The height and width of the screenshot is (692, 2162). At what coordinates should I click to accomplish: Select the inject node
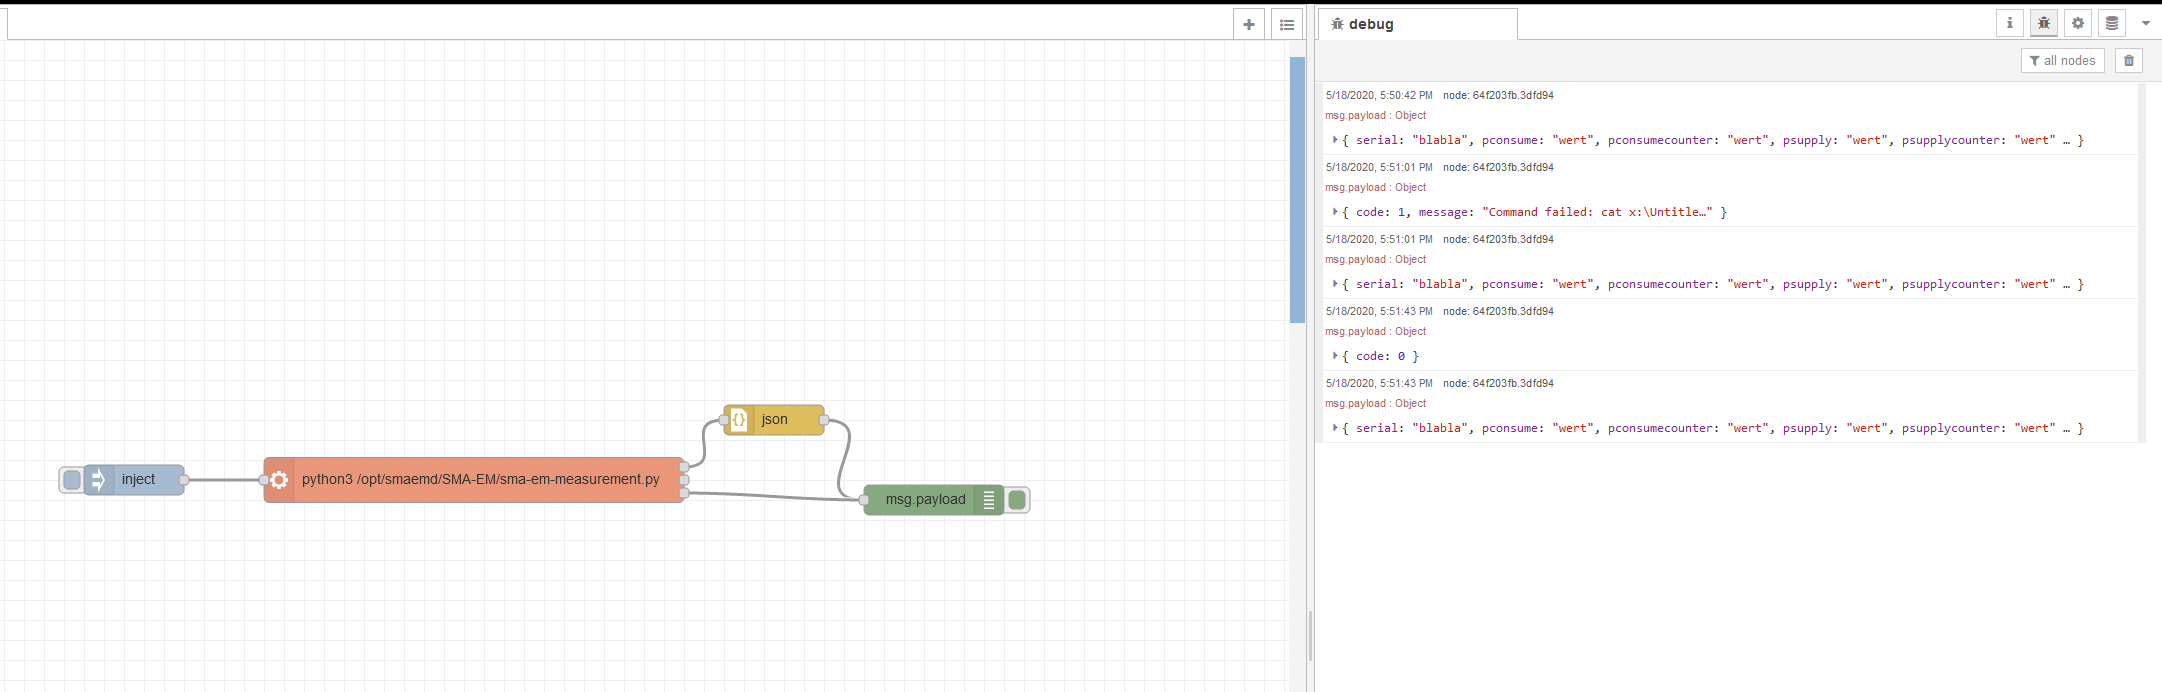pos(135,480)
